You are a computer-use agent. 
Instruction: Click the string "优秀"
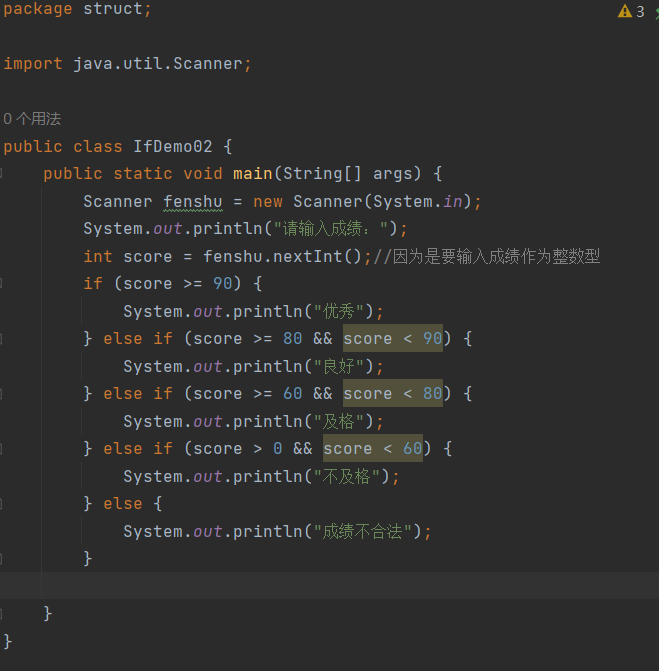point(338,312)
